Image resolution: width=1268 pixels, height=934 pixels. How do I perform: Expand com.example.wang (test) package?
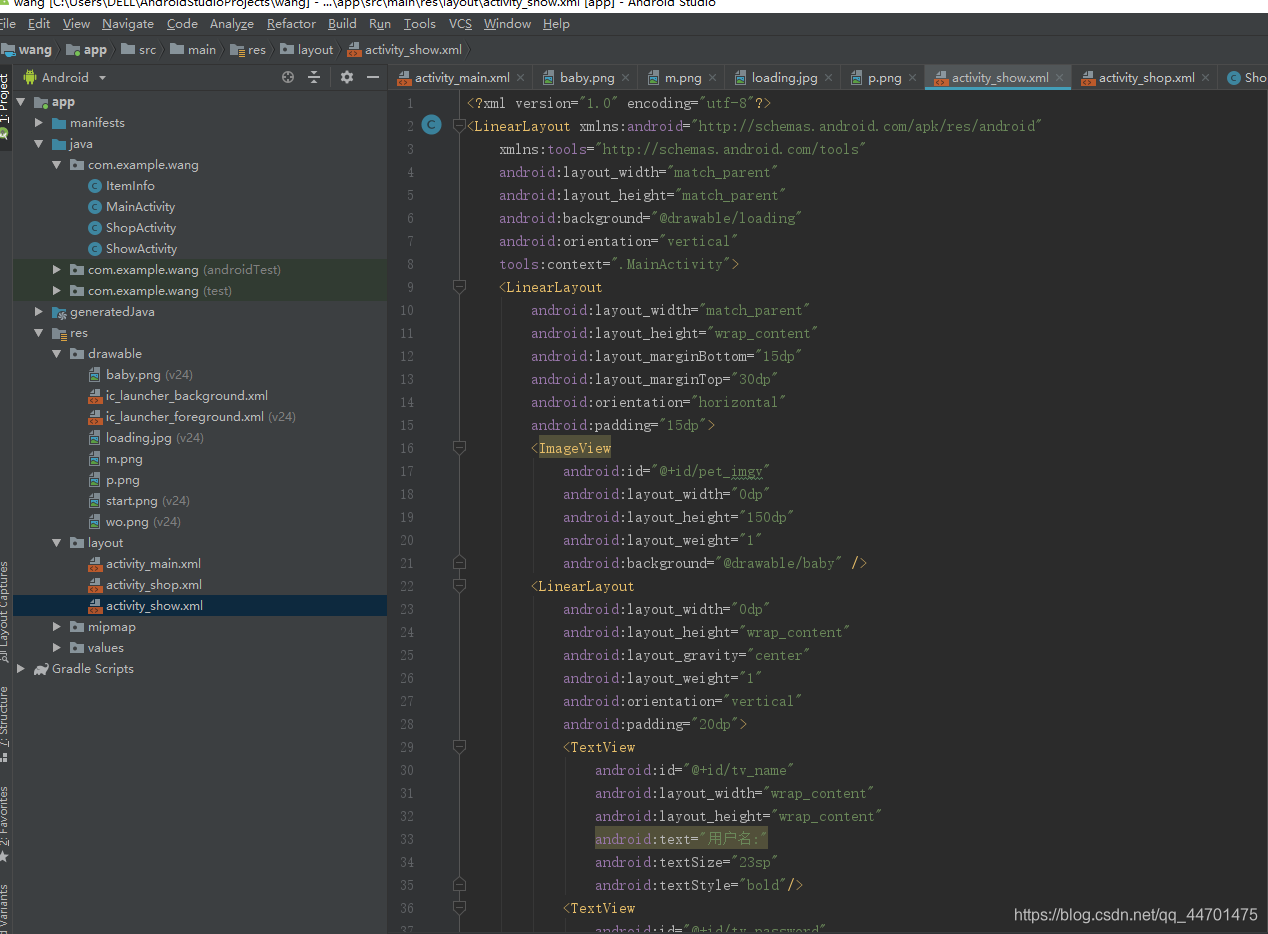[x=57, y=291]
